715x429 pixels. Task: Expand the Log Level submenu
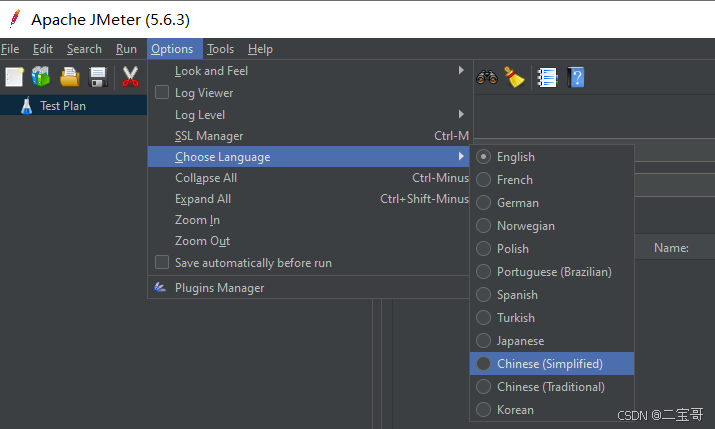click(x=309, y=114)
